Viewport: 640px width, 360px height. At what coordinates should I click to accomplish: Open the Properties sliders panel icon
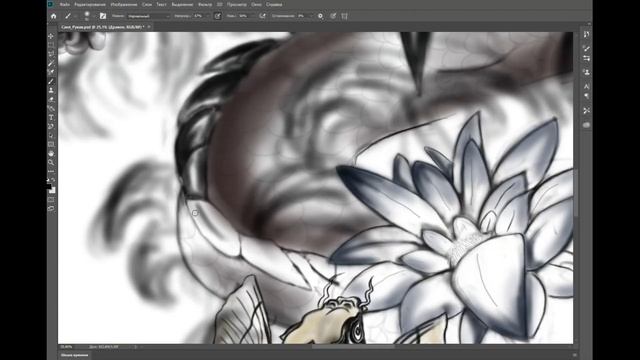tap(587, 58)
